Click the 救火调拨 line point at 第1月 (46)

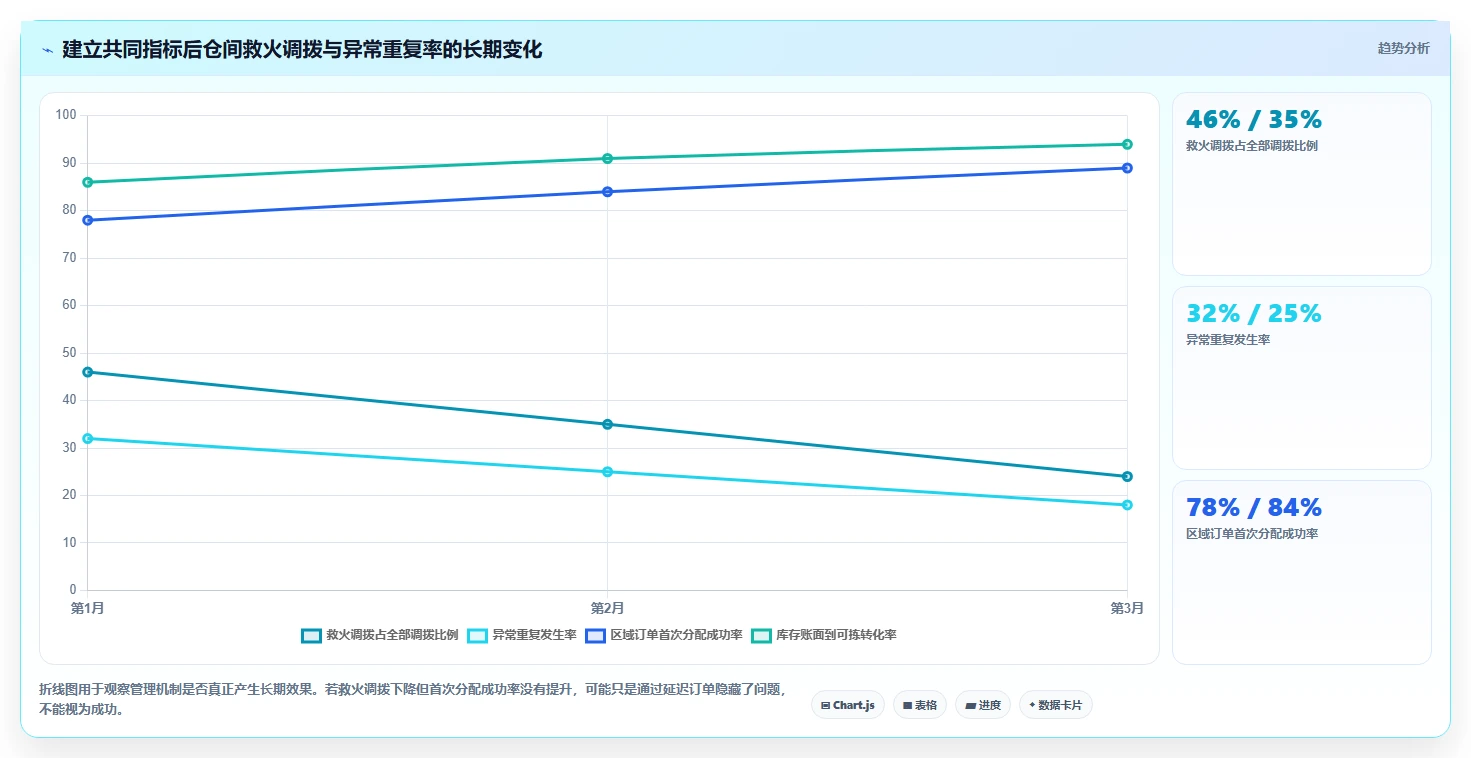tap(87, 372)
